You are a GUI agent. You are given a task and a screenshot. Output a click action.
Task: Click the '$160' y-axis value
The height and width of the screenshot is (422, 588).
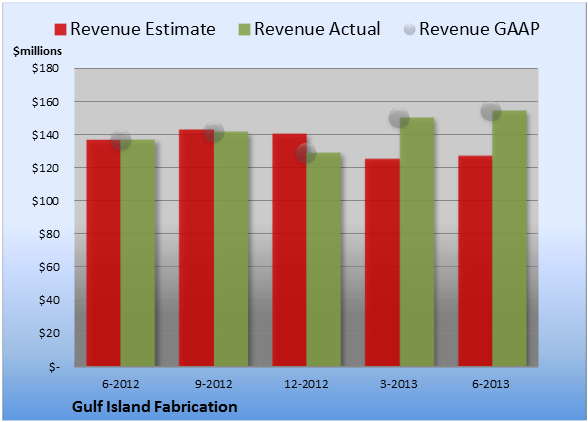coord(45,102)
